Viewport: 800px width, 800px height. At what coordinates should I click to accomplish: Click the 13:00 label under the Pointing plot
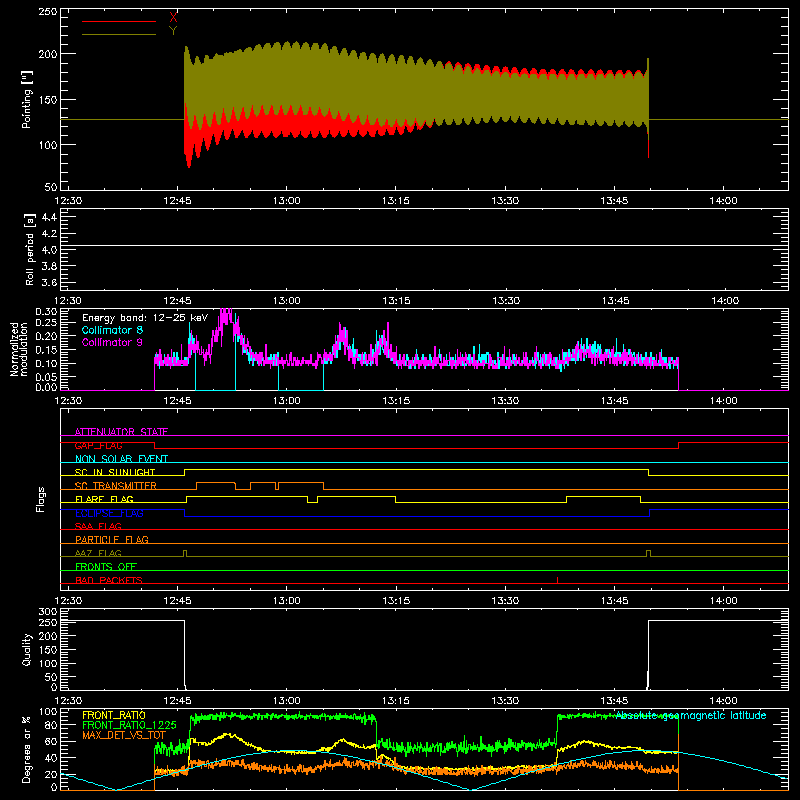coord(287,201)
